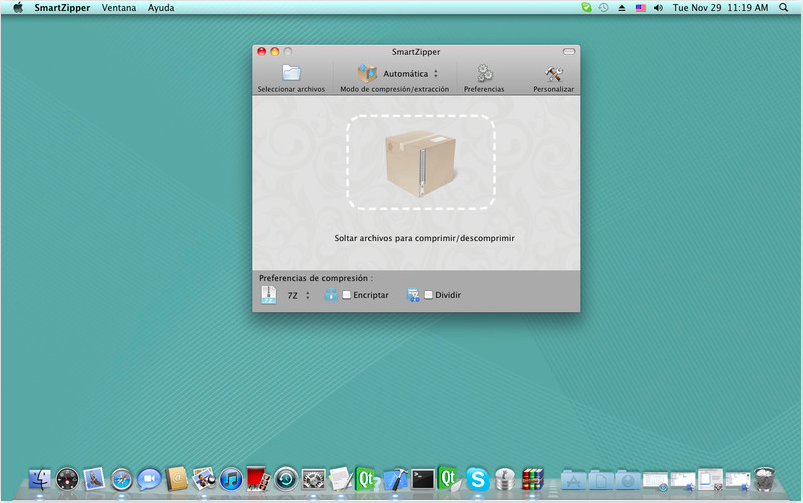
Task: Launch Skype from the dock
Action: pos(478,480)
